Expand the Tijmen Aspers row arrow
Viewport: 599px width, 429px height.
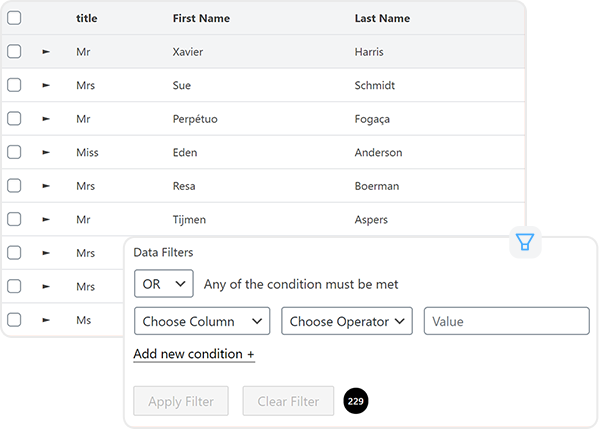point(46,220)
